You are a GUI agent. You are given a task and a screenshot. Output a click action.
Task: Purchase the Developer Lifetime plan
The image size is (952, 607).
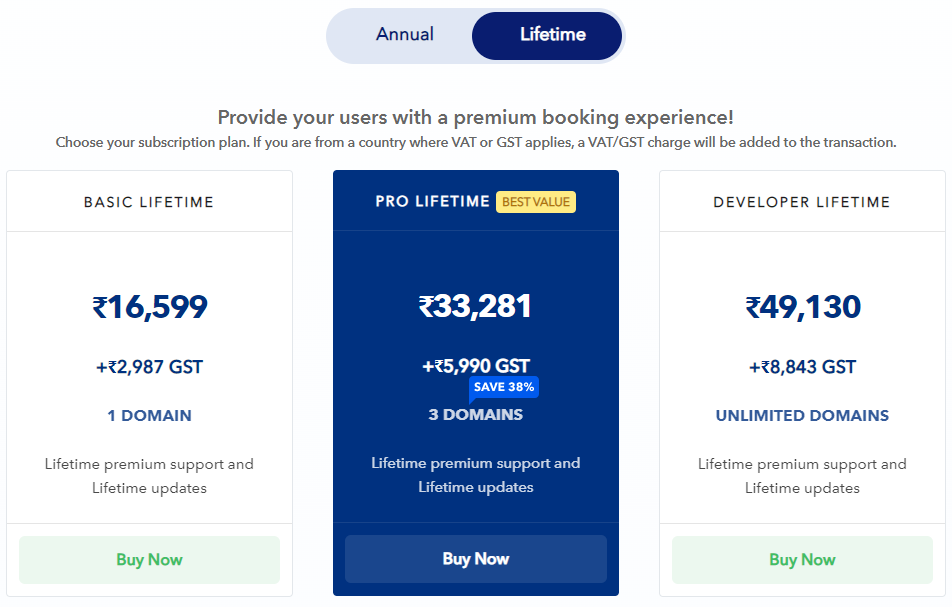[802, 560]
